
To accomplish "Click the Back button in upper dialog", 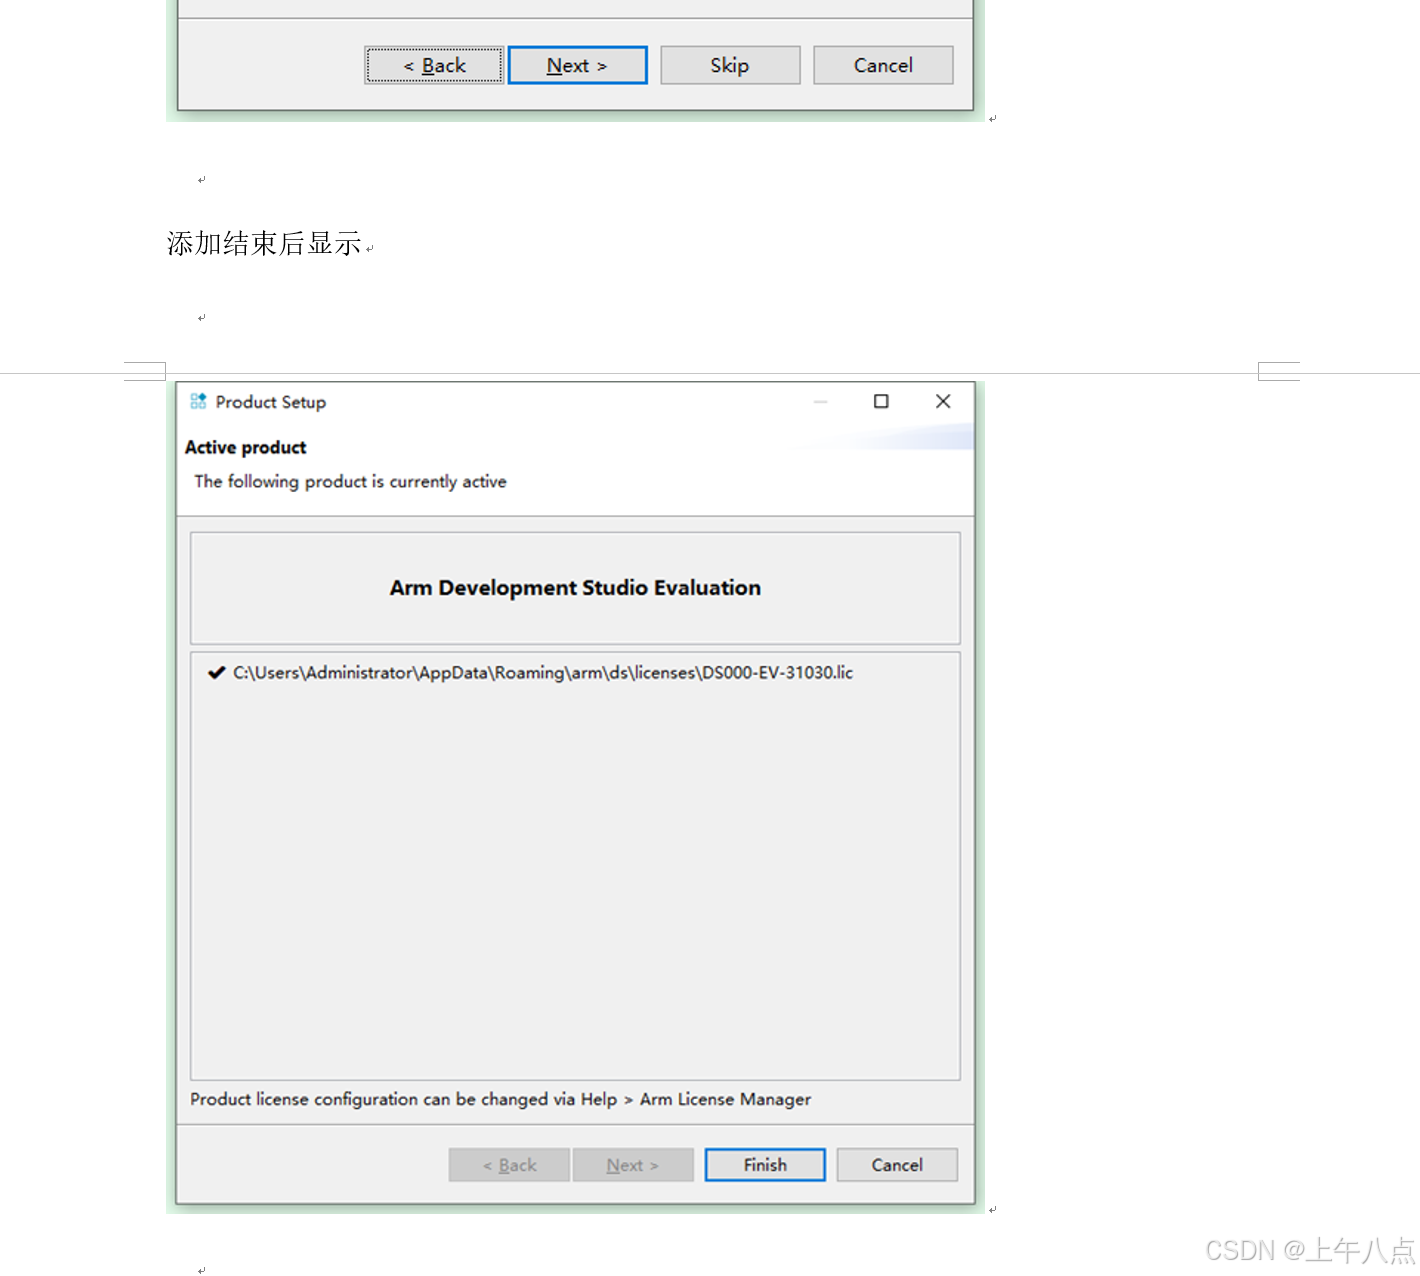I will 434,65.
